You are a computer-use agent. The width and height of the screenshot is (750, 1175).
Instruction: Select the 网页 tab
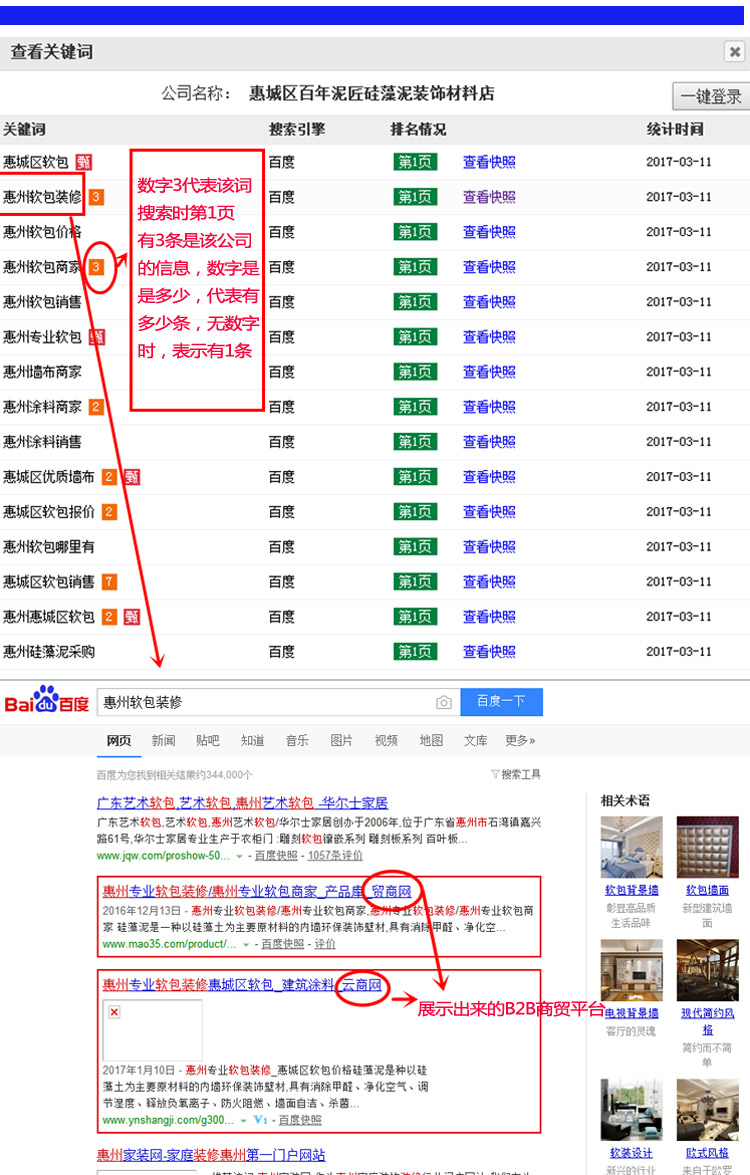pyautogui.click(x=118, y=740)
